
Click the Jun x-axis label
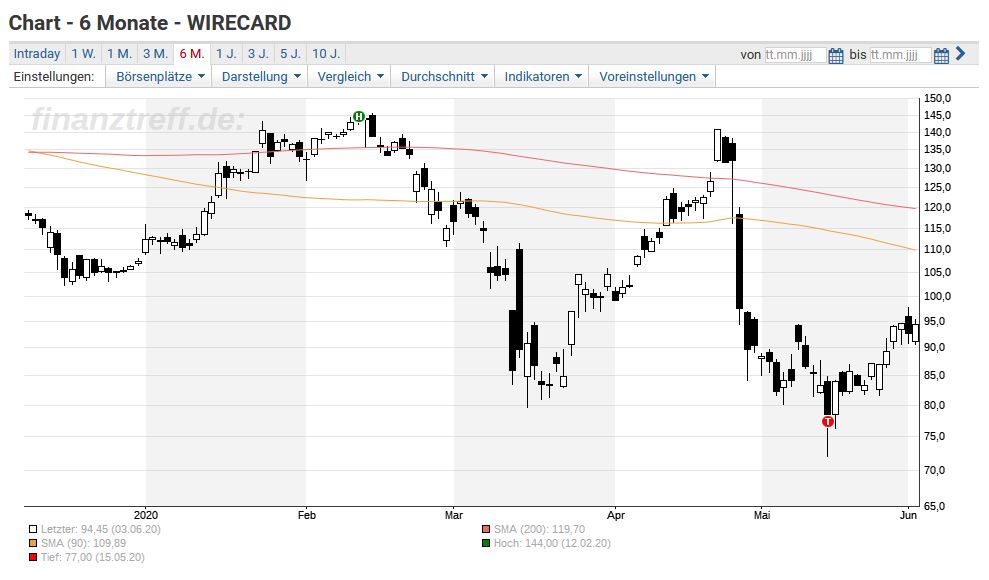point(908,515)
